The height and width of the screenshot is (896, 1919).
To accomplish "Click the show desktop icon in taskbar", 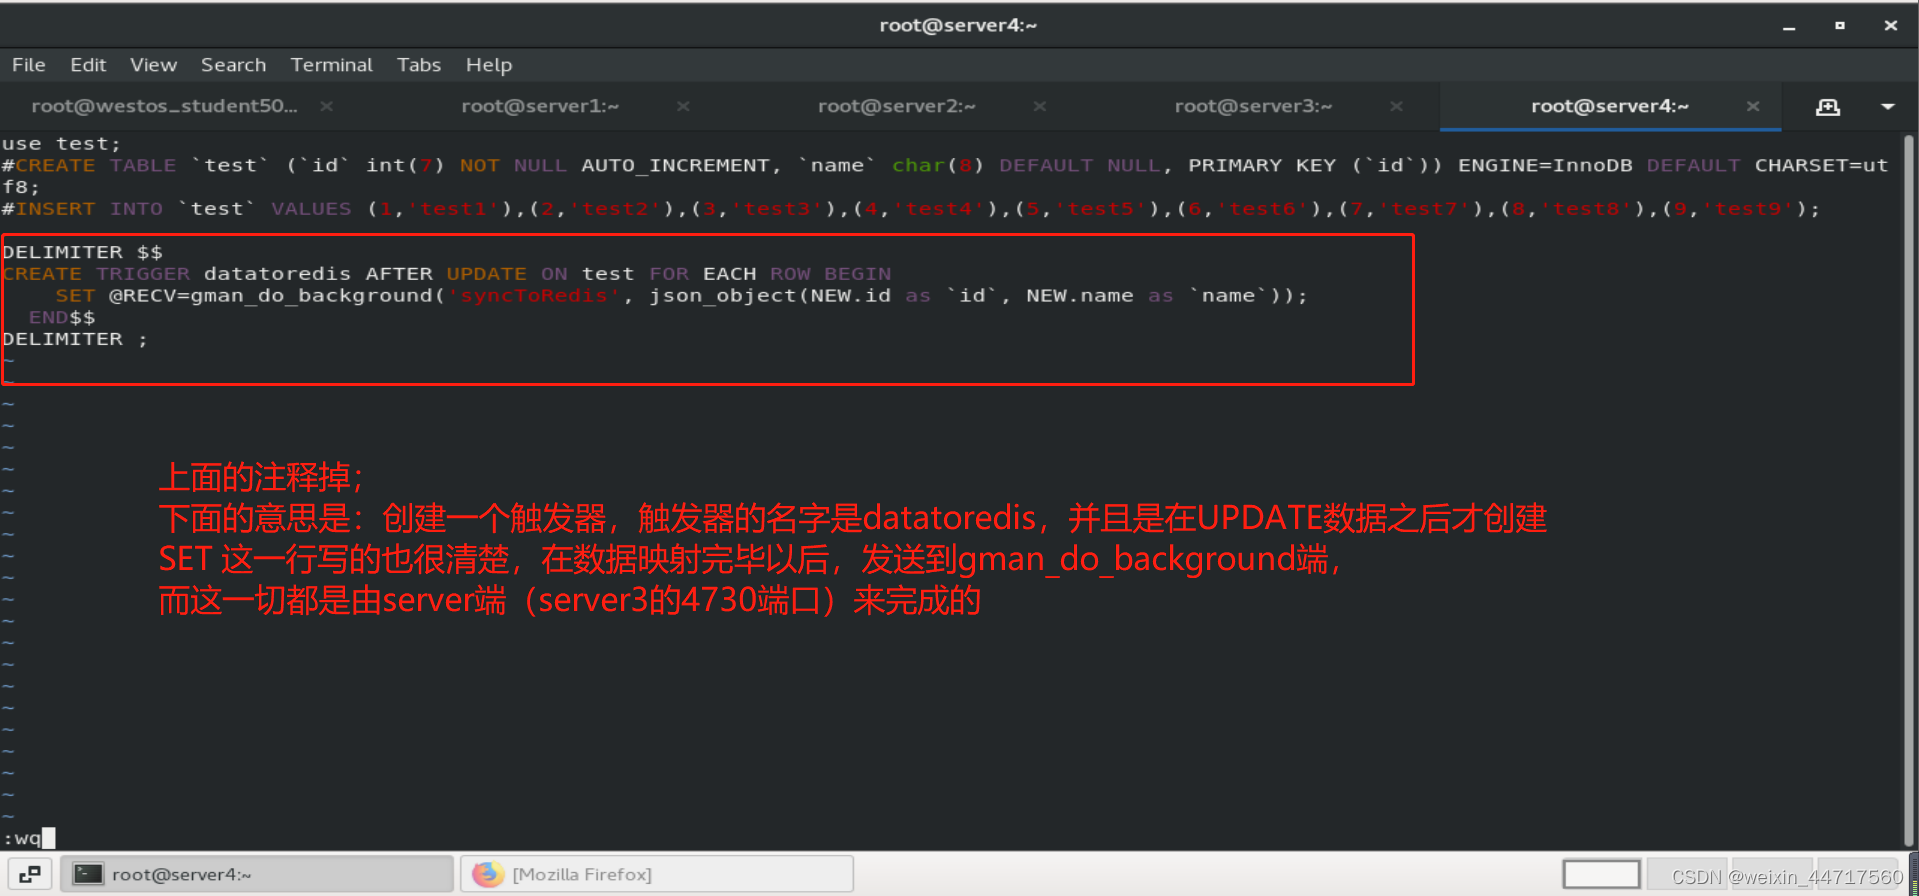I will (x=30, y=874).
